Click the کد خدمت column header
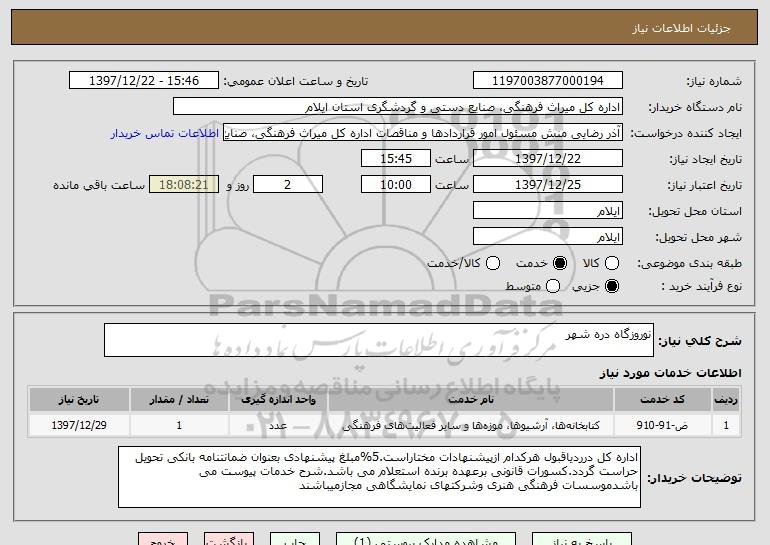Viewport: 770px width, 545px height. [662, 400]
